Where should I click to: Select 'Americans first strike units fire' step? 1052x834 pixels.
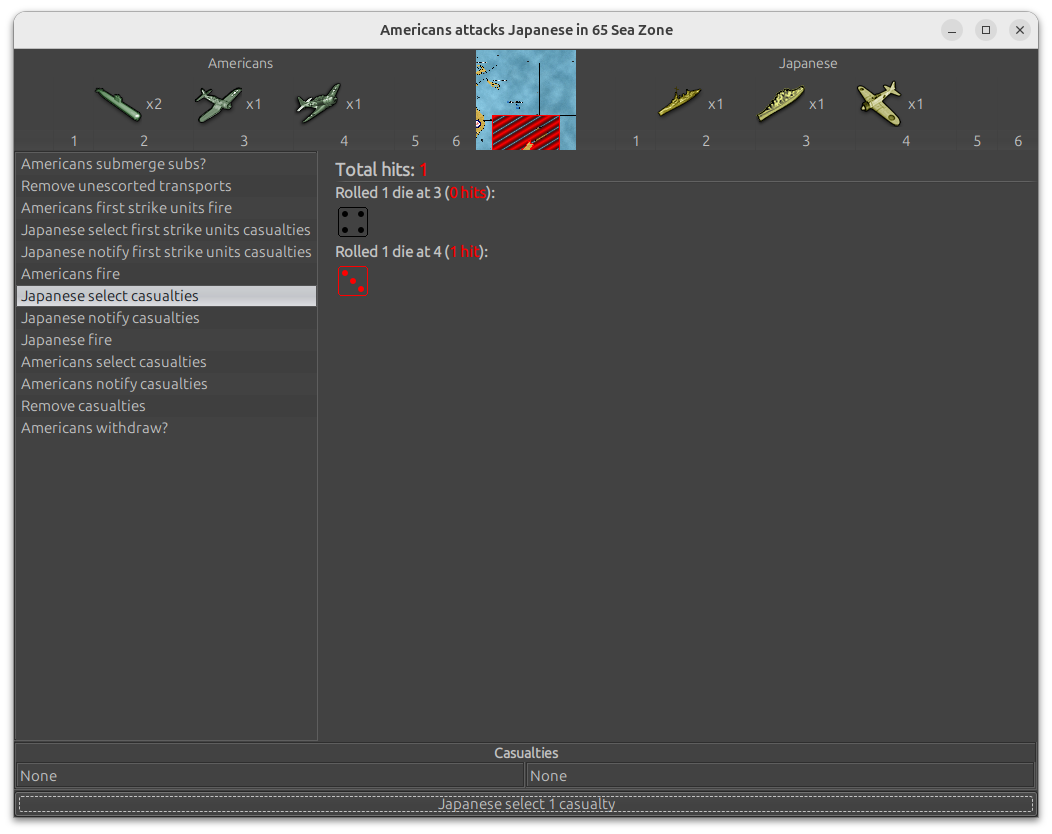pos(126,208)
